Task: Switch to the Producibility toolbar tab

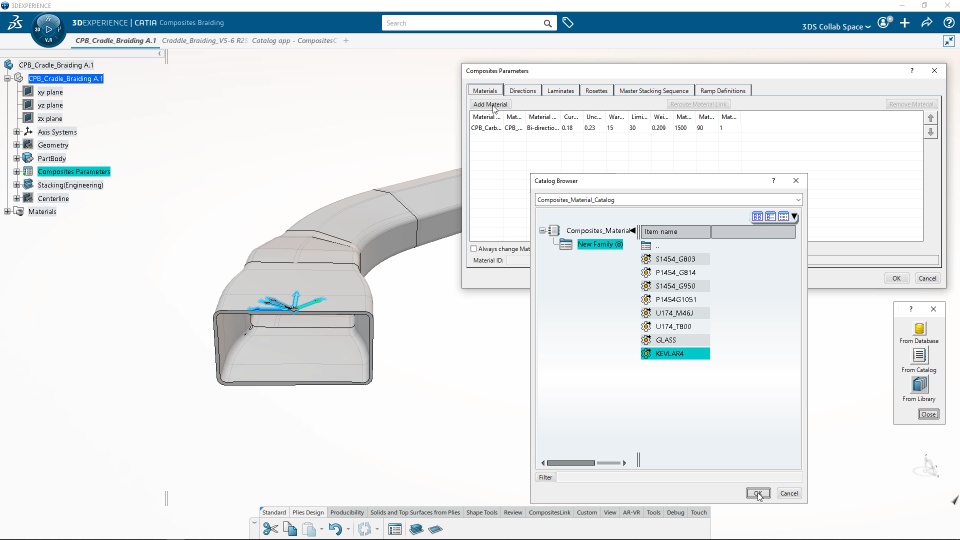Action: [x=347, y=512]
